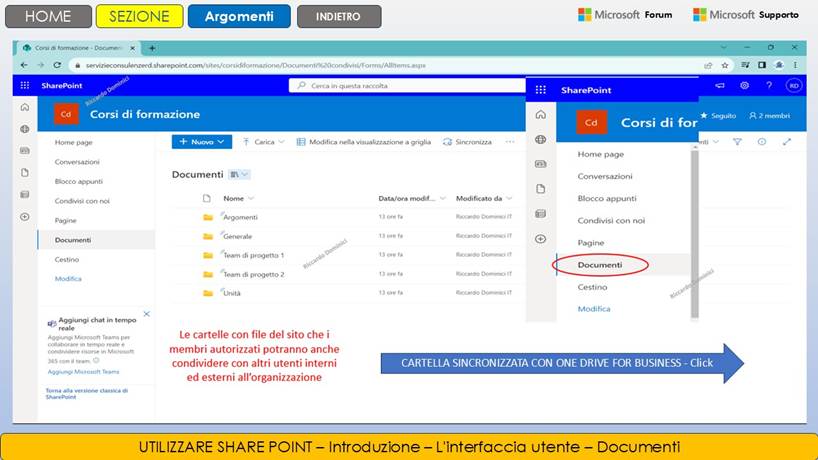Click the blue Argomenti slide button
Viewport: 818px width, 460px height.
pyautogui.click(x=239, y=16)
